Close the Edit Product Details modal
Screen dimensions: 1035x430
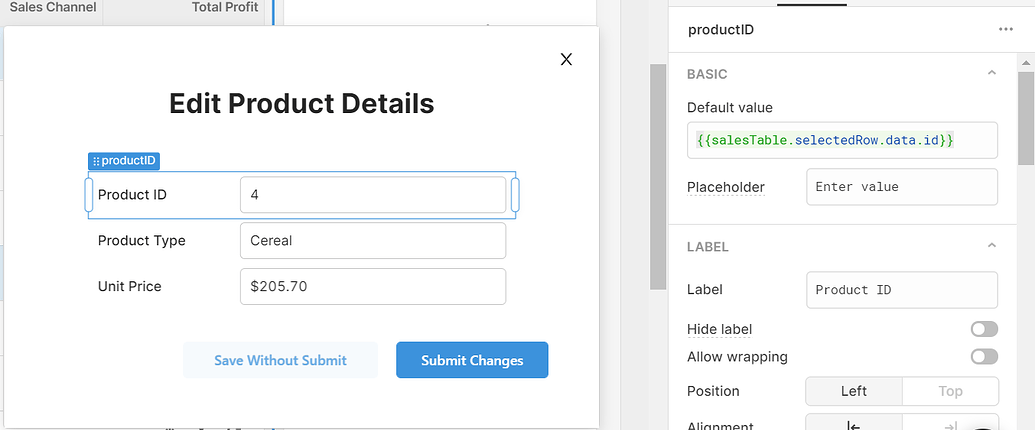point(566,59)
